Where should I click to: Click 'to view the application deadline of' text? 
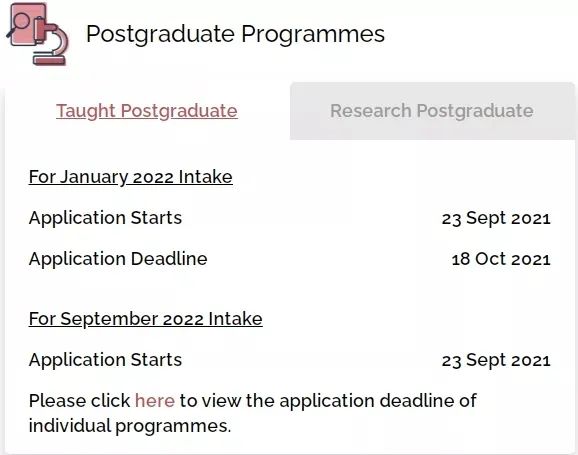pyautogui.click(x=328, y=400)
